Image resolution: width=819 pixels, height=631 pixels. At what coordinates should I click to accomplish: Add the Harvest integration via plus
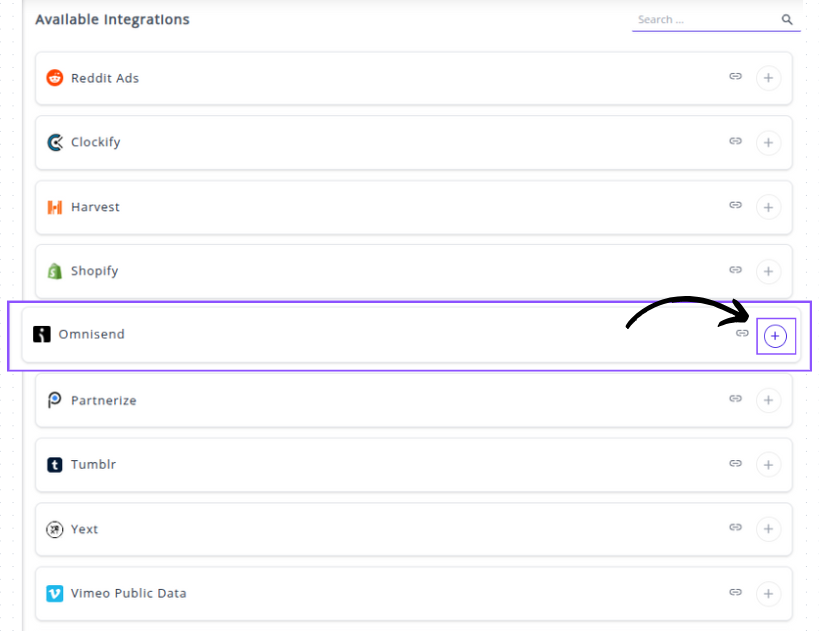(768, 207)
